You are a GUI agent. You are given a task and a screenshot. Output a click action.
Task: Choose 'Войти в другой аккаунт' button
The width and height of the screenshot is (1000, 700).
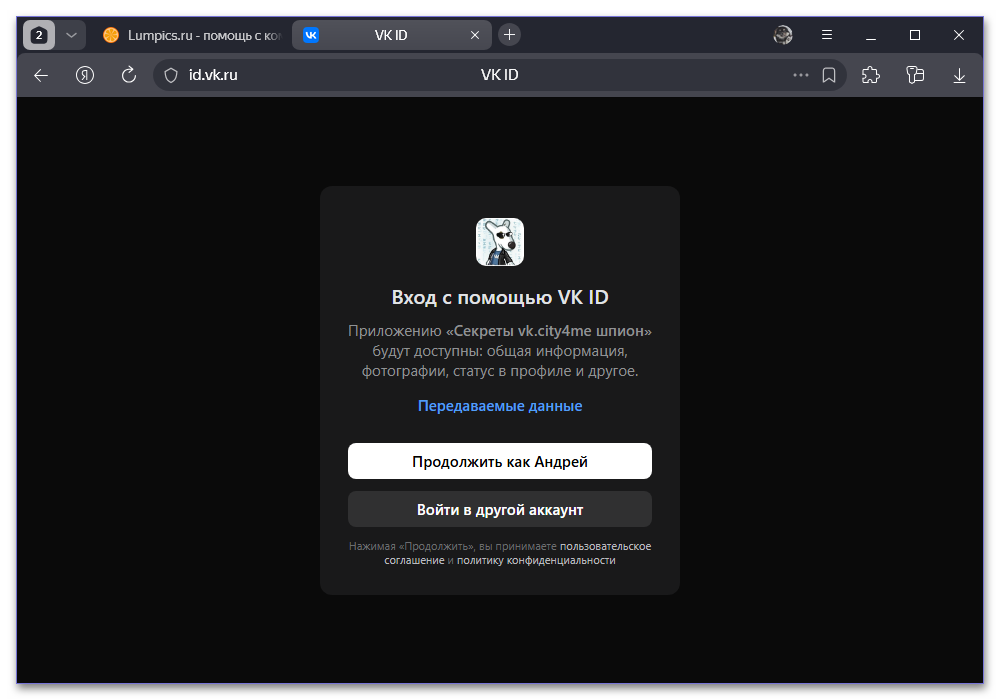click(500, 509)
